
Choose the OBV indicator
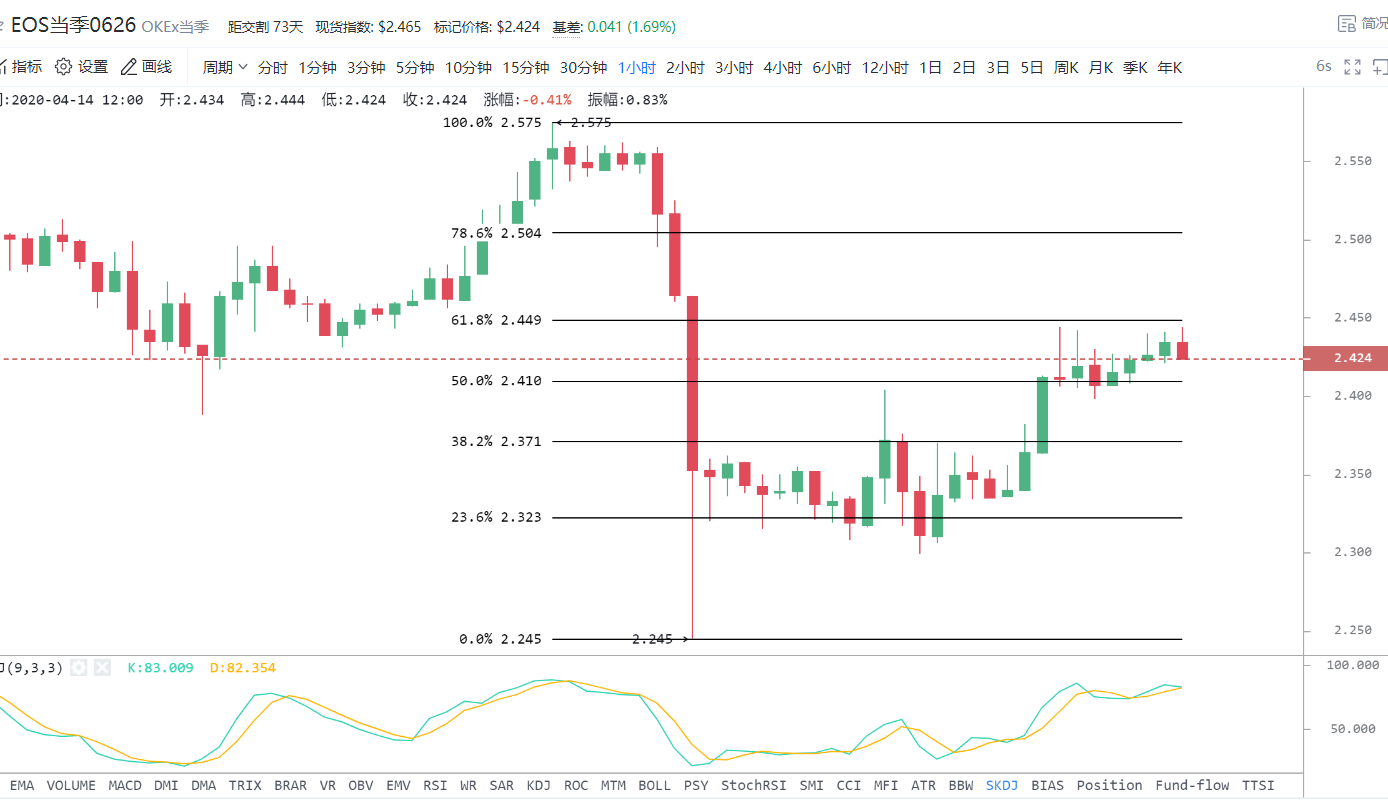point(361,785)
